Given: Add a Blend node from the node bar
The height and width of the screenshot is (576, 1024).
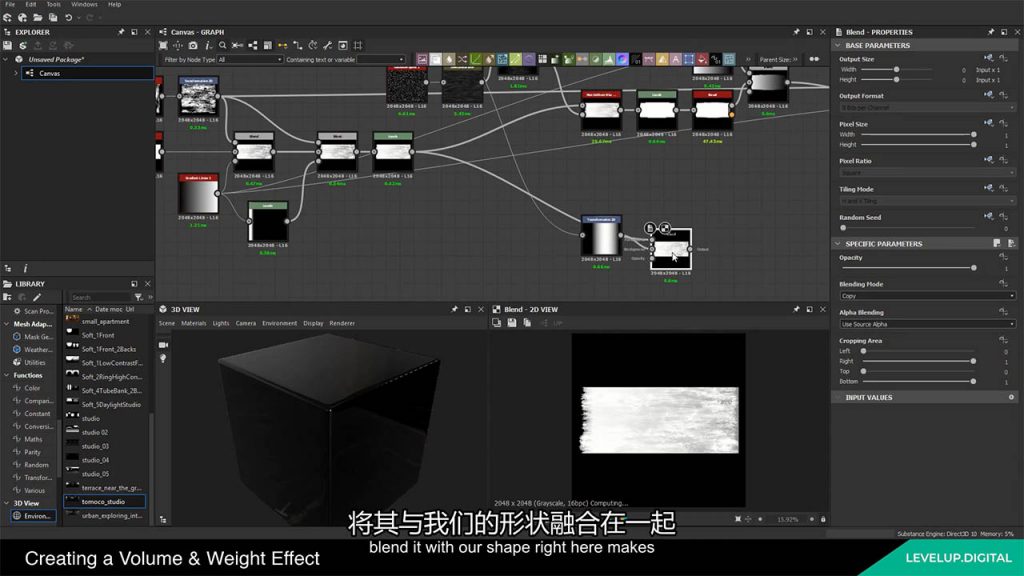Looking at the screenshot, I should (436, 59).
